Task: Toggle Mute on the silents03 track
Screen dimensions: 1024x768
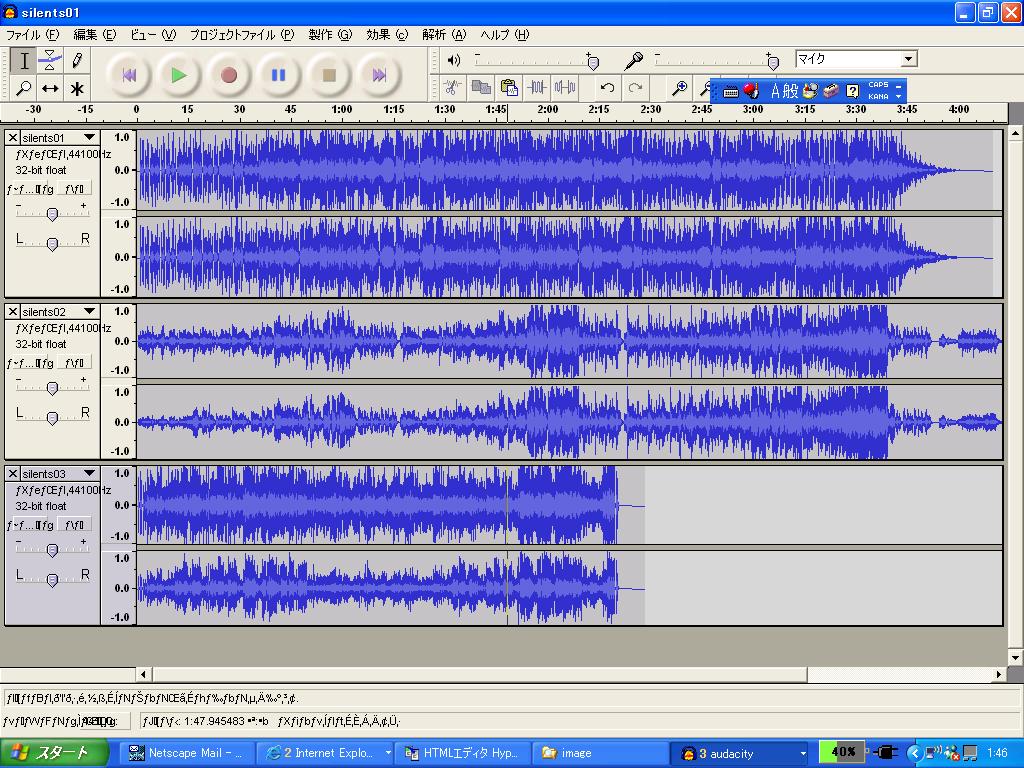Action: tap(31, 524)
